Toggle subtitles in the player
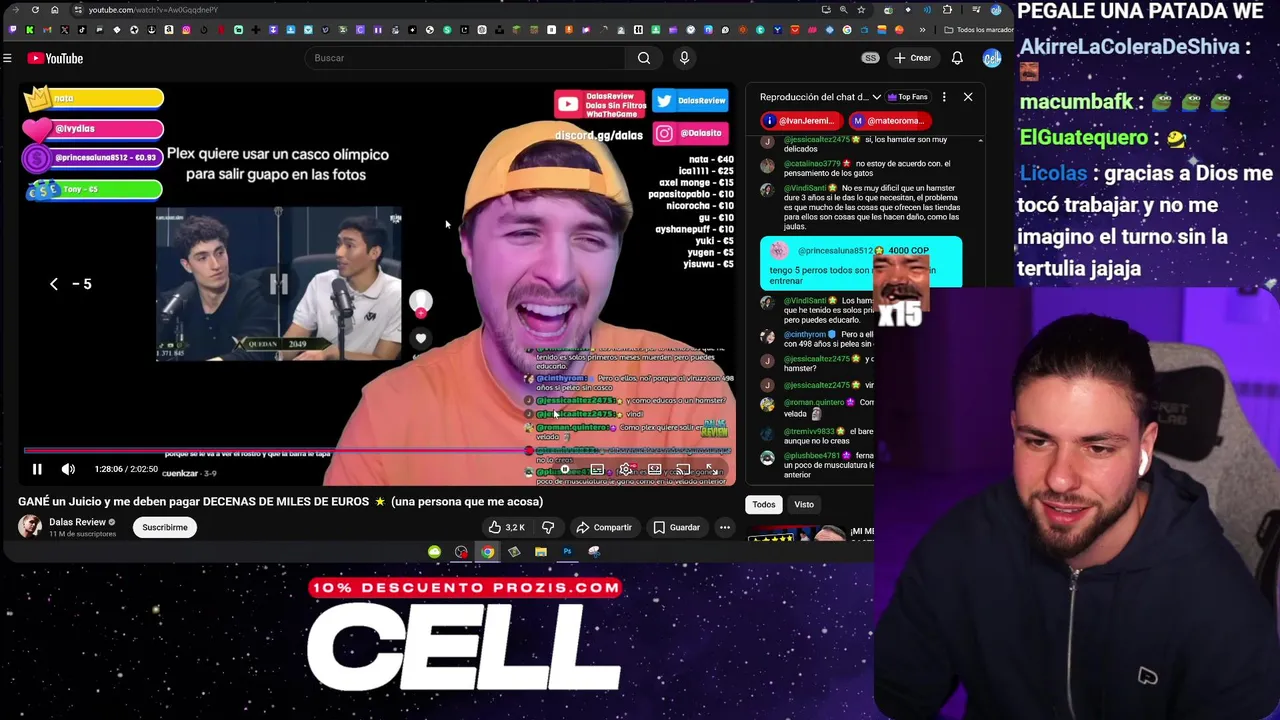The height and width of the screenshot is (720, 1280). pyautogui.click(x=597, y=469)
